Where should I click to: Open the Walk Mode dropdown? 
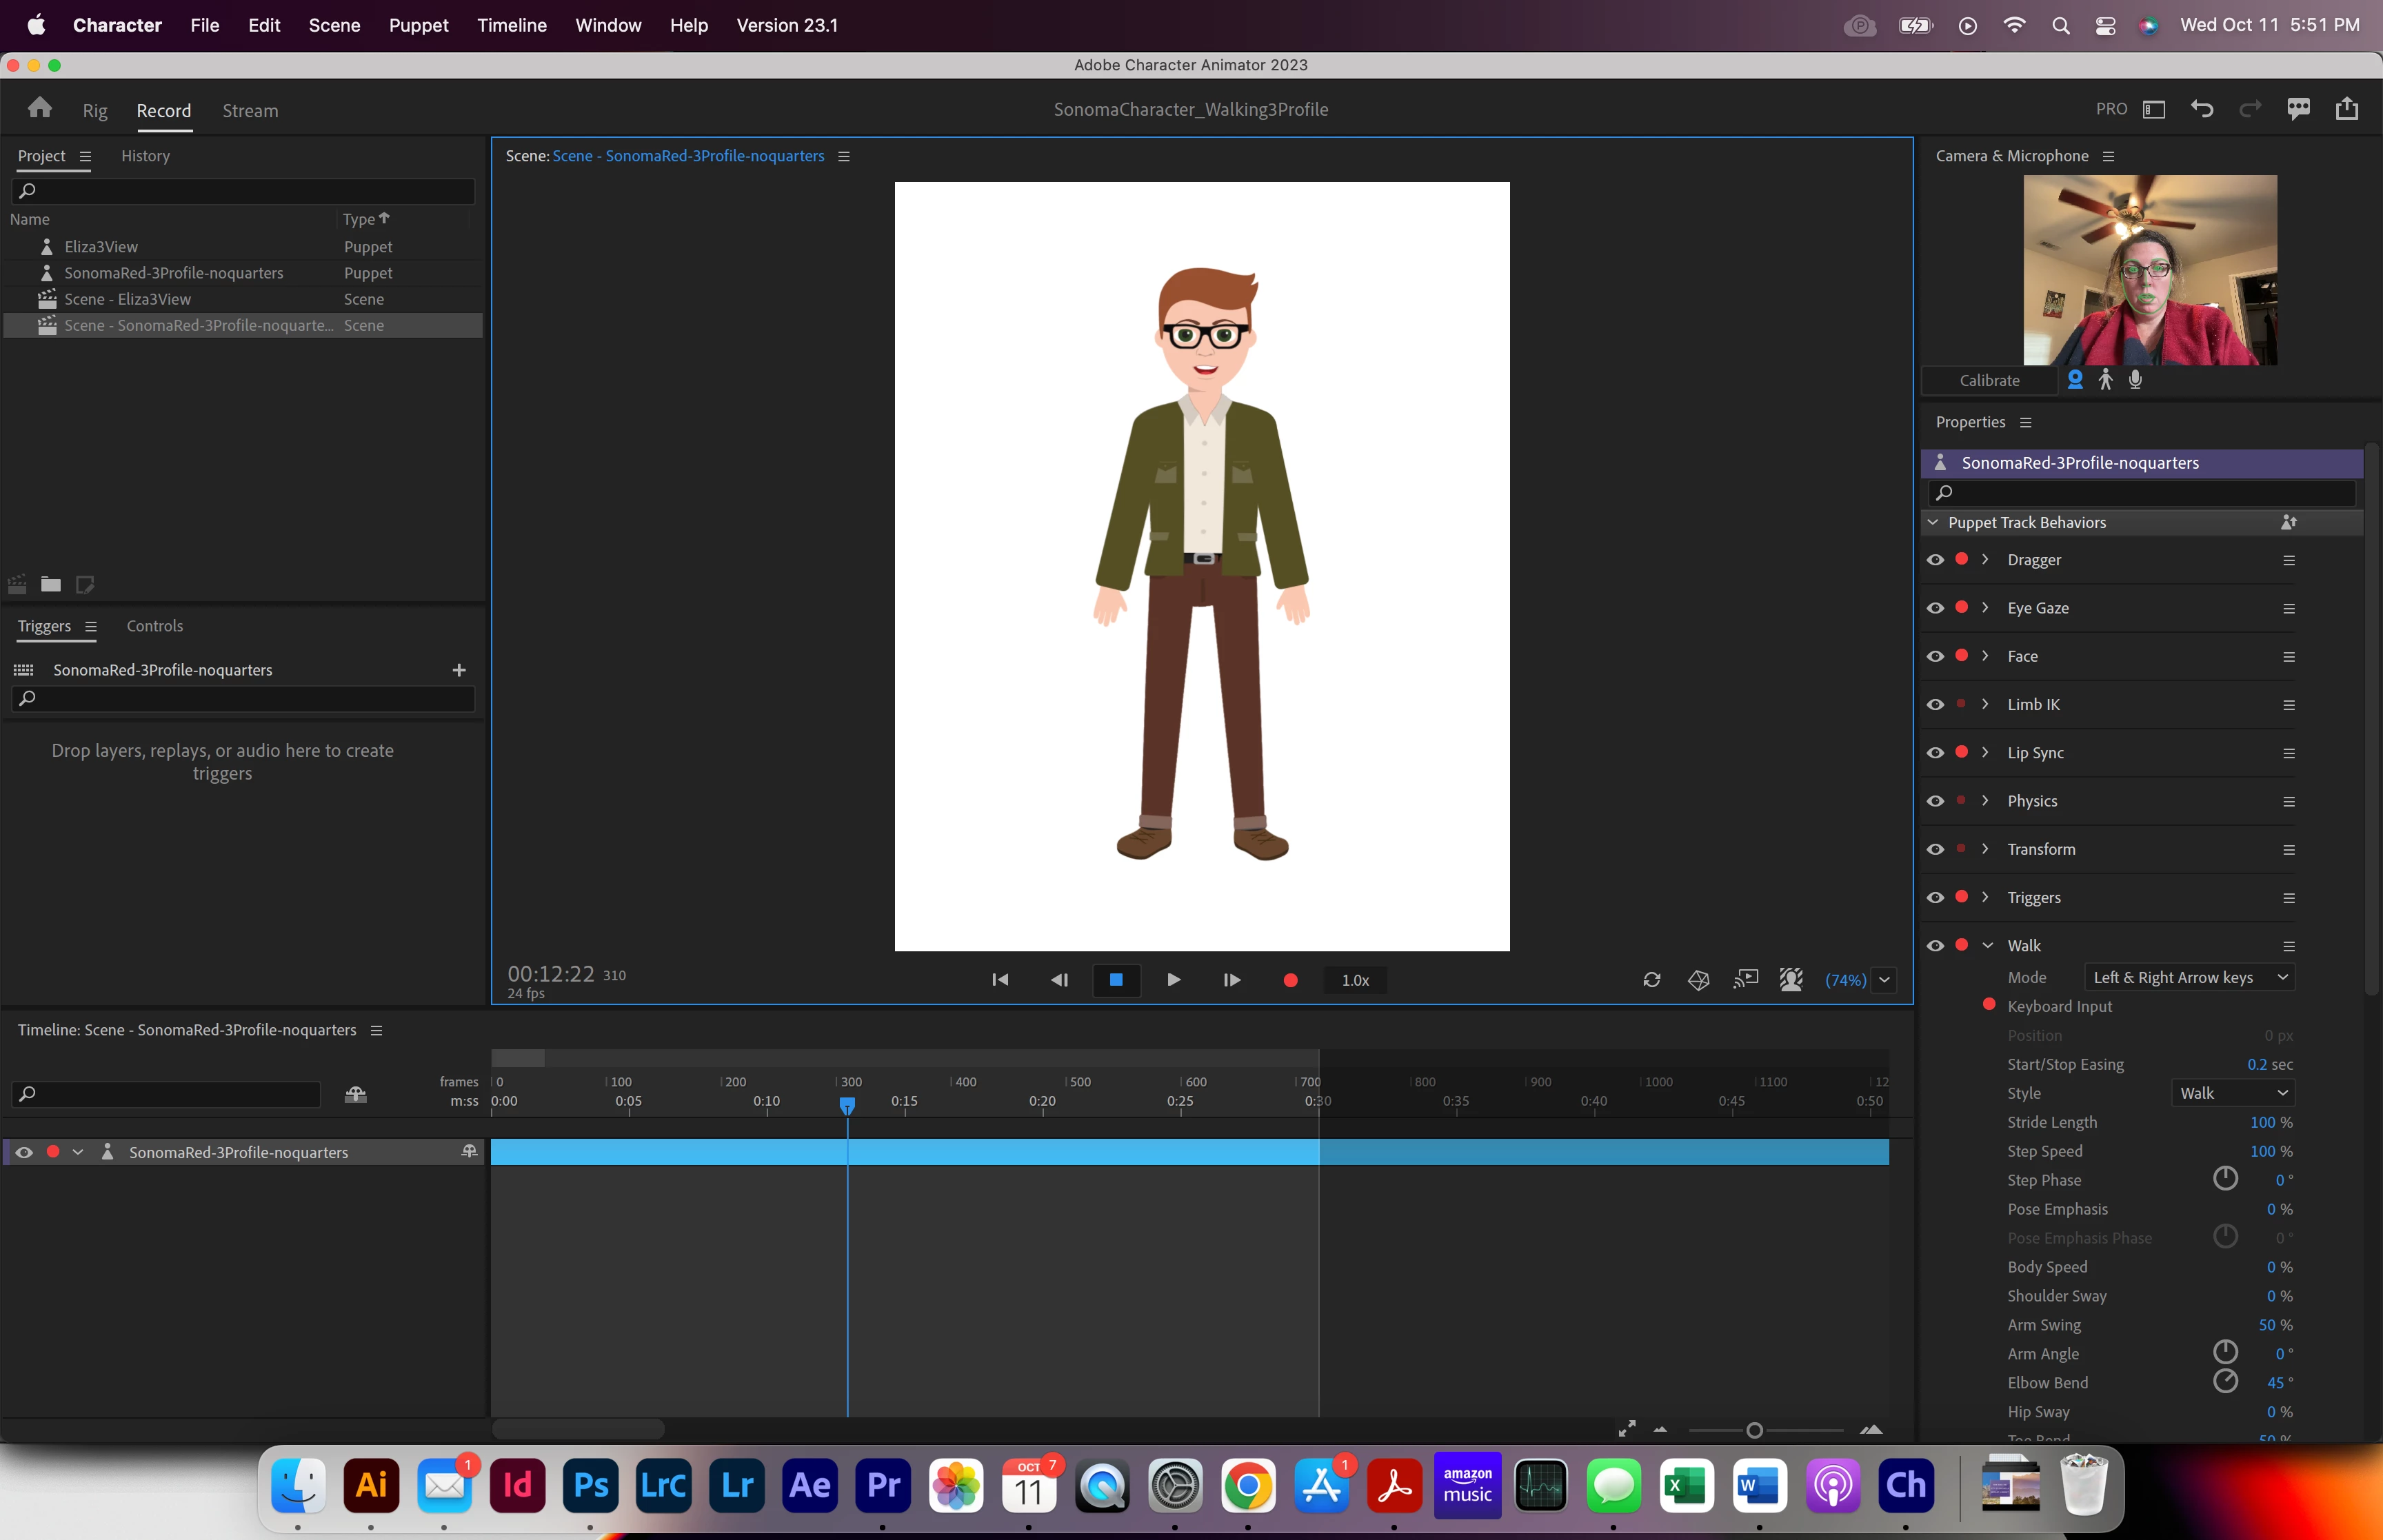(2189, 977)
